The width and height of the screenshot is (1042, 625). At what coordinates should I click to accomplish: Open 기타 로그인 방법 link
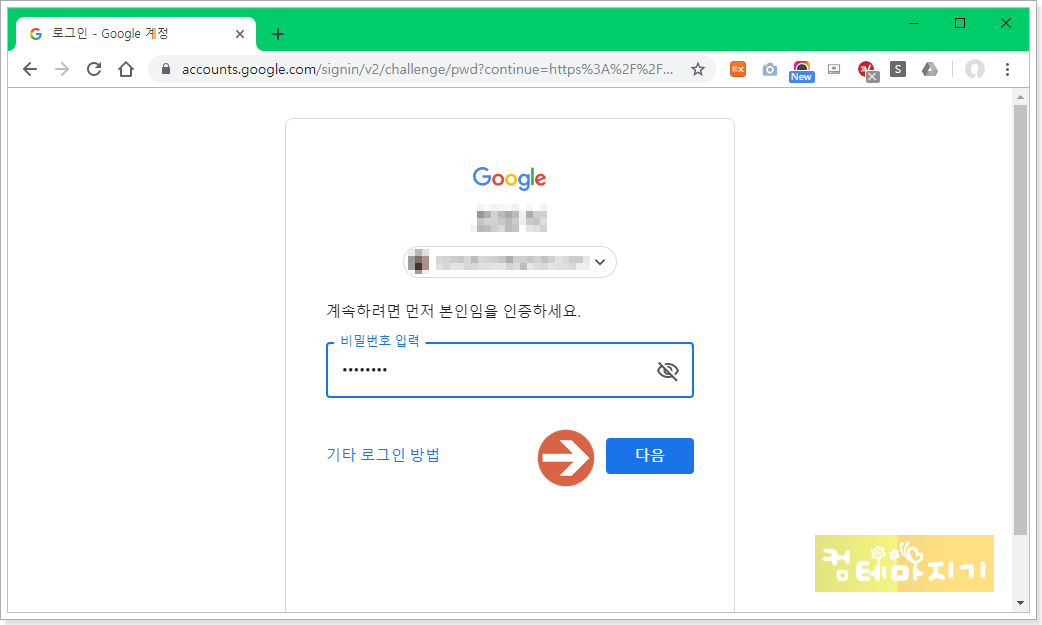[x=383, y=455]
